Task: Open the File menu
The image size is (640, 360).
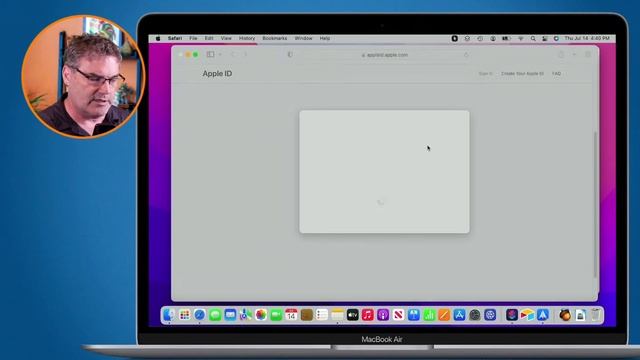Action: pos(193,38)
